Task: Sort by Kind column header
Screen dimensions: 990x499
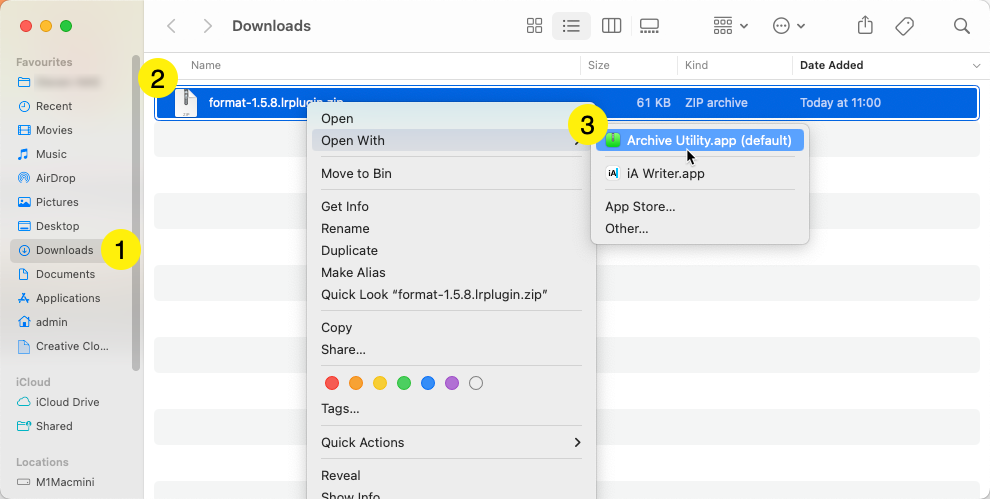Action: coord(696,65)
